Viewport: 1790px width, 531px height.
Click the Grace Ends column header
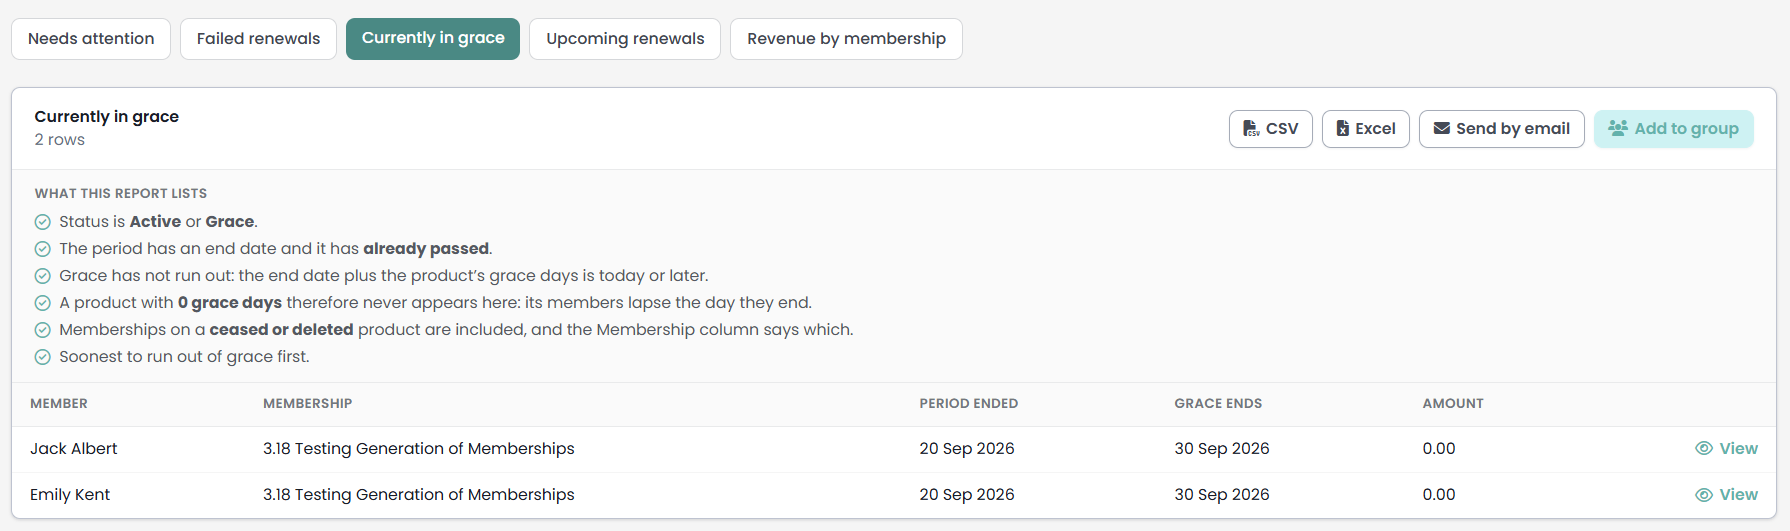pyautogui.click(x=1218, y=404)
